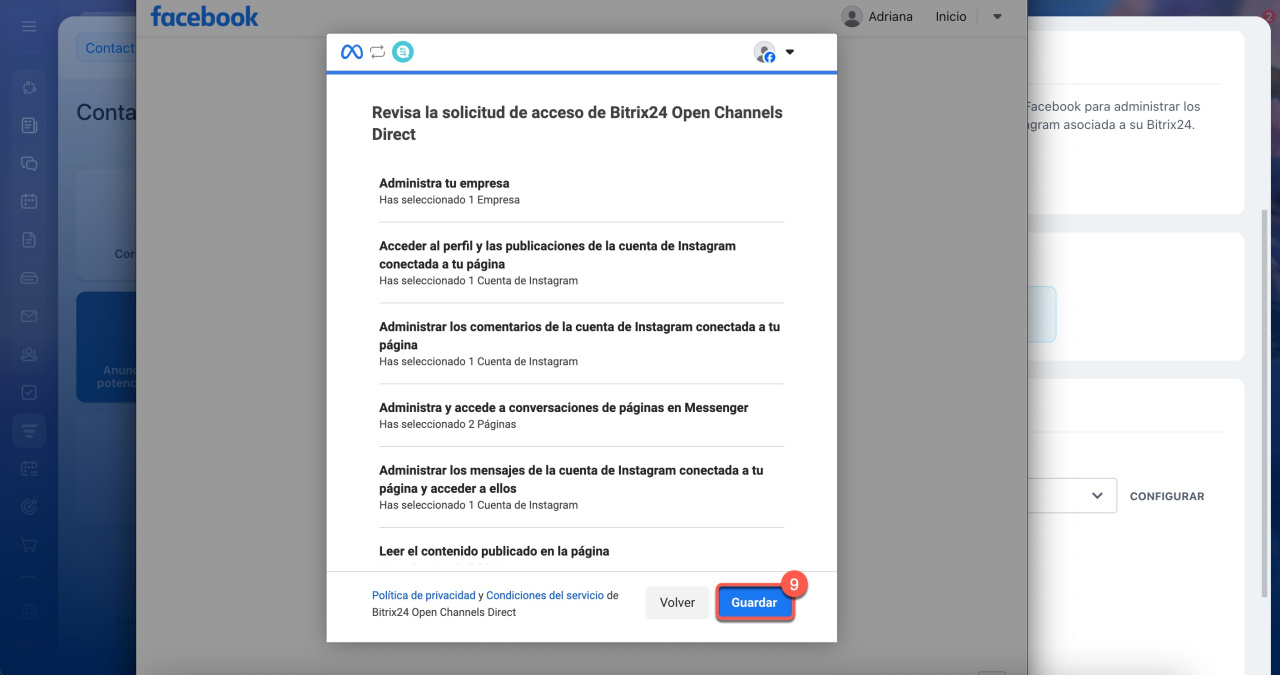Image resolution: width=1280 pixels, height=675 pixels.
Task: Click the profile avatar with Facebook badge
Action: click(x=764, y=52)
